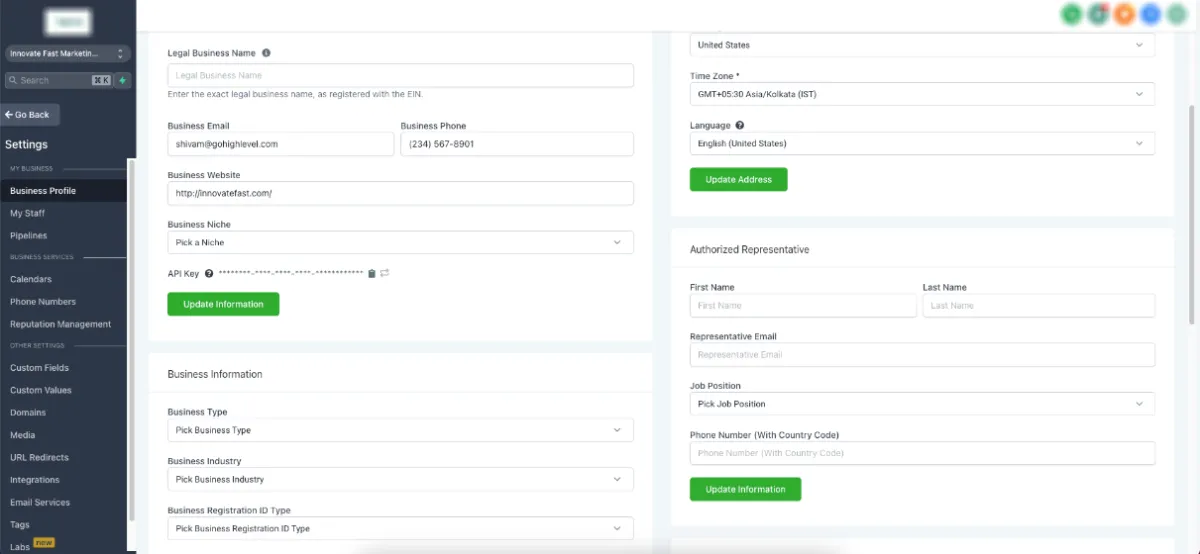Click the Update Address button
The image size is (1200, 554).
click(x=738, y=179)
